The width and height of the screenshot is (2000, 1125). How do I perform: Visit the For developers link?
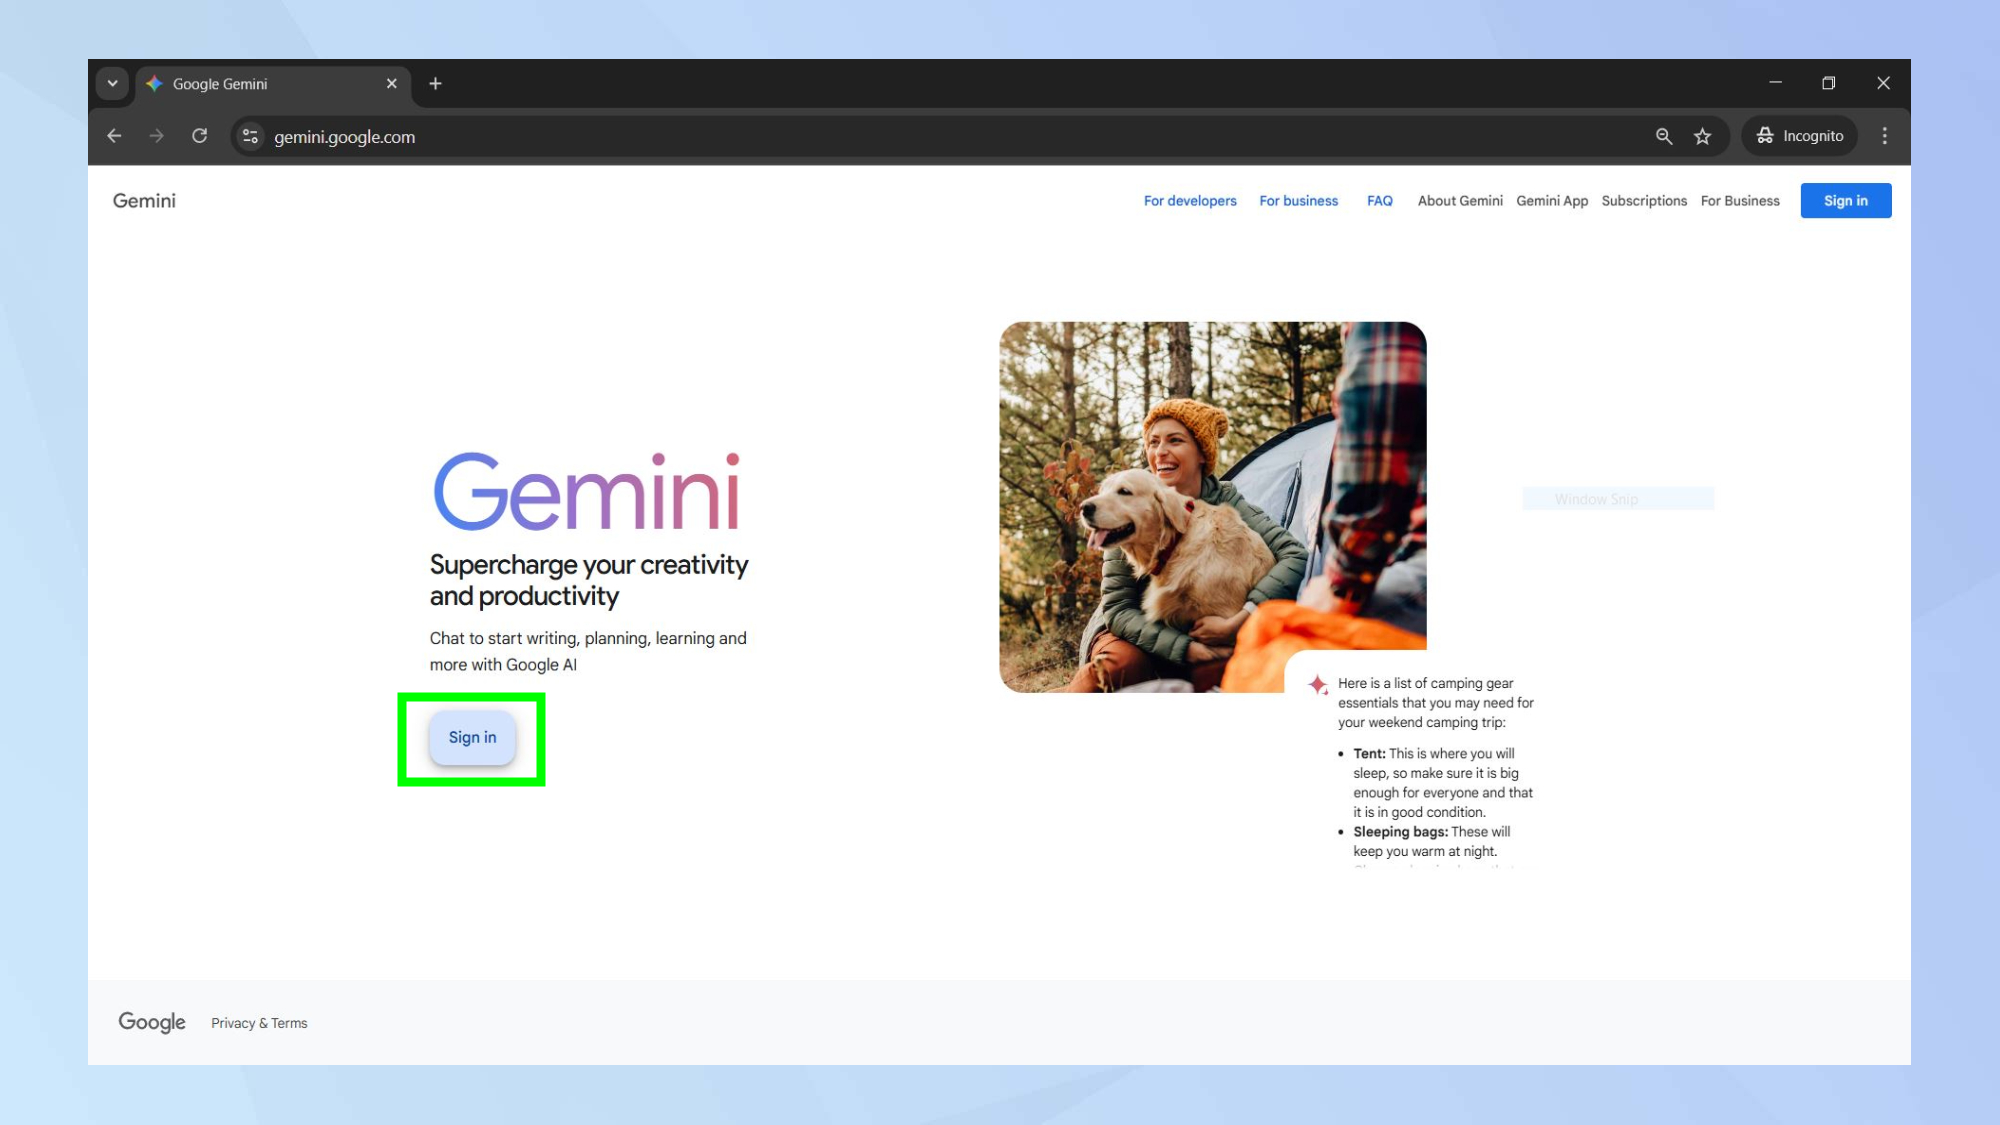point(1189,200)
